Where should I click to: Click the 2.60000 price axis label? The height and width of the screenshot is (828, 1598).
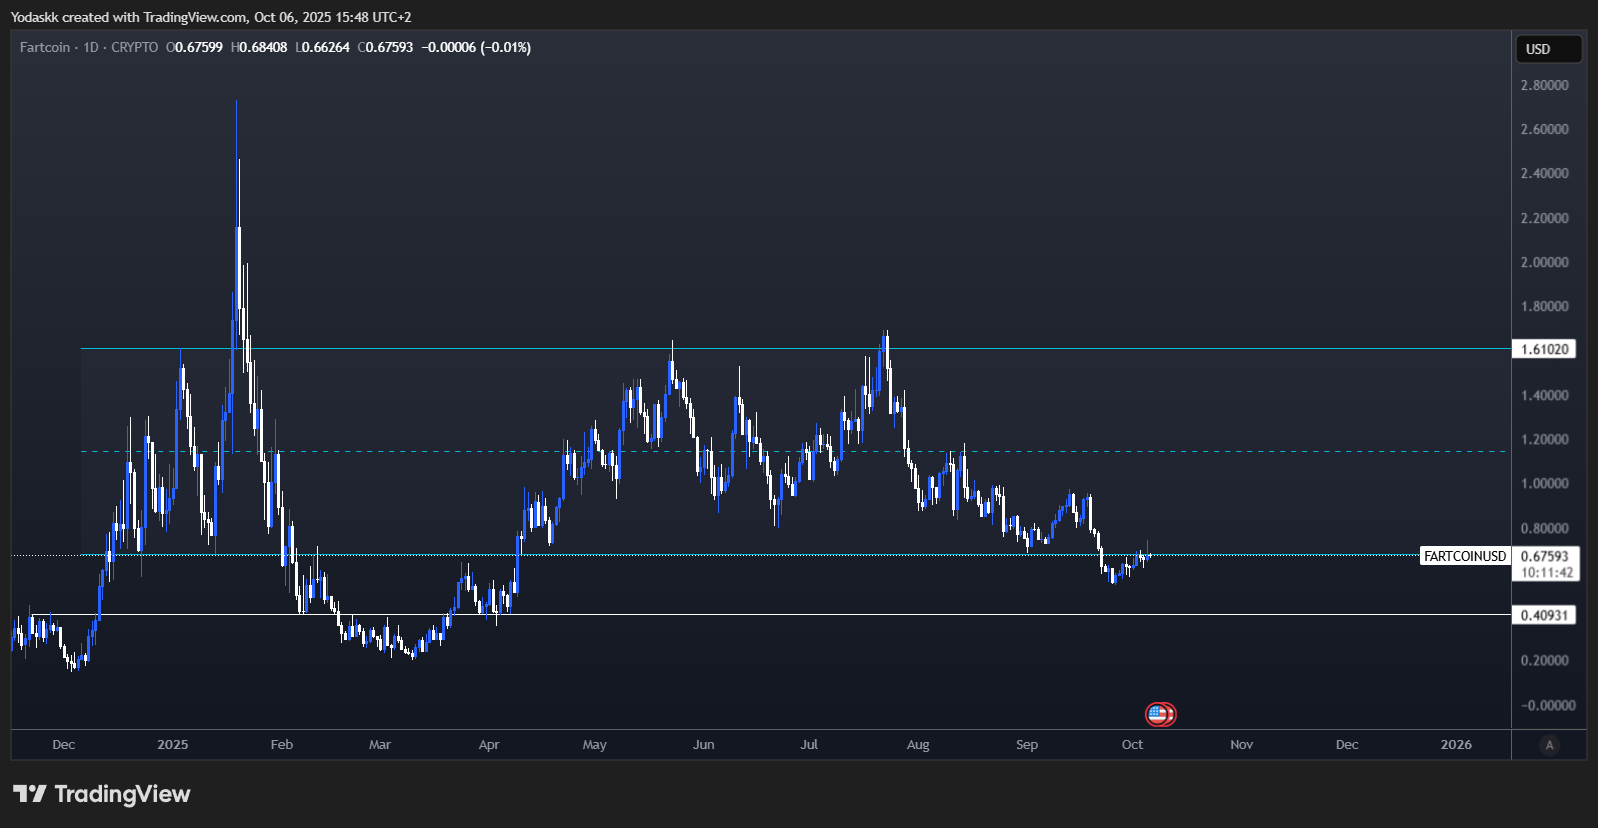(x=1545, y=129)
